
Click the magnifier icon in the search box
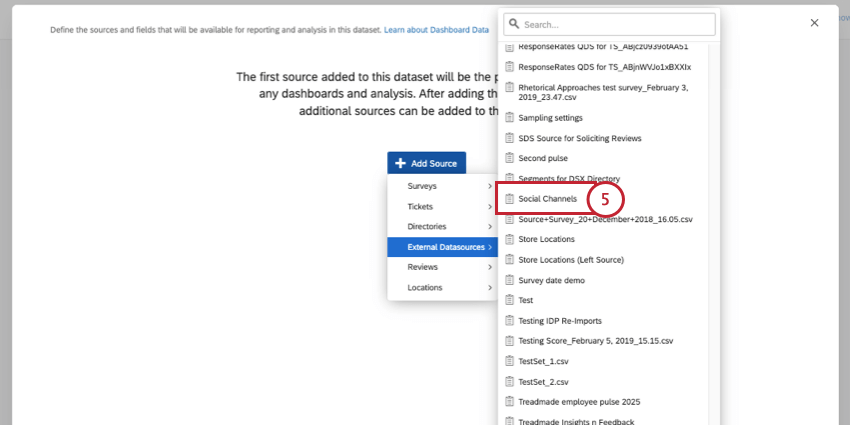coord(514,24)
